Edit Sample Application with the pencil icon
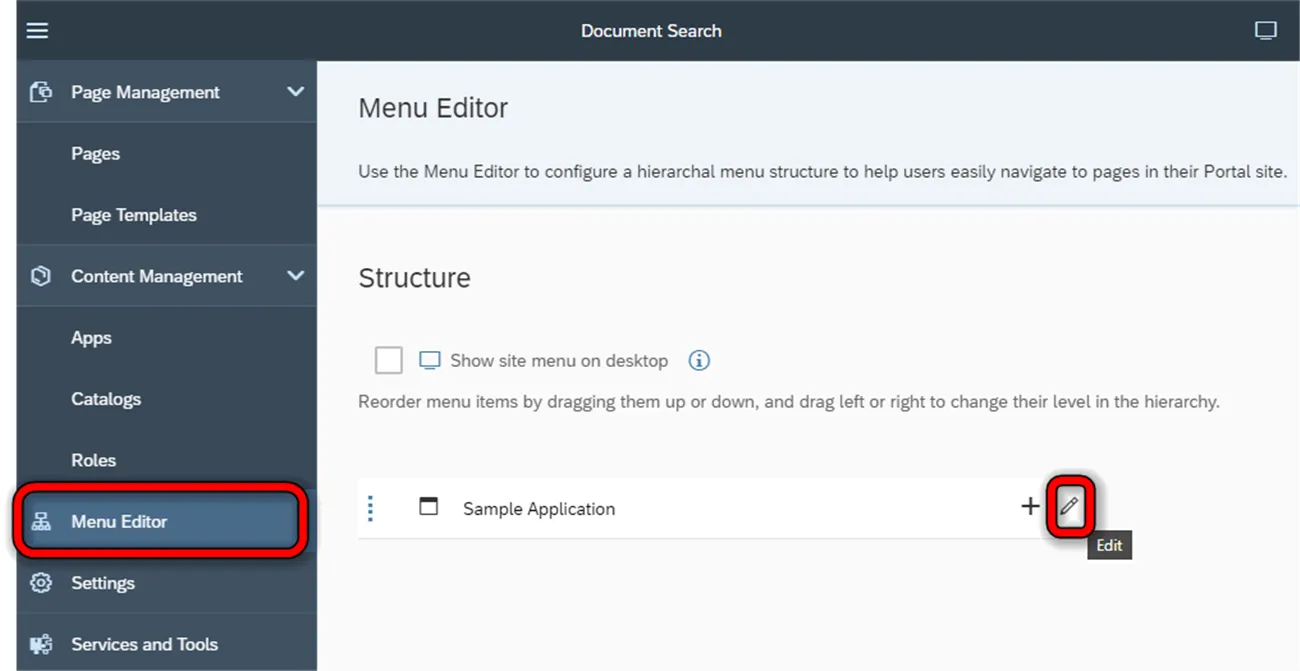 [1070, 507]
